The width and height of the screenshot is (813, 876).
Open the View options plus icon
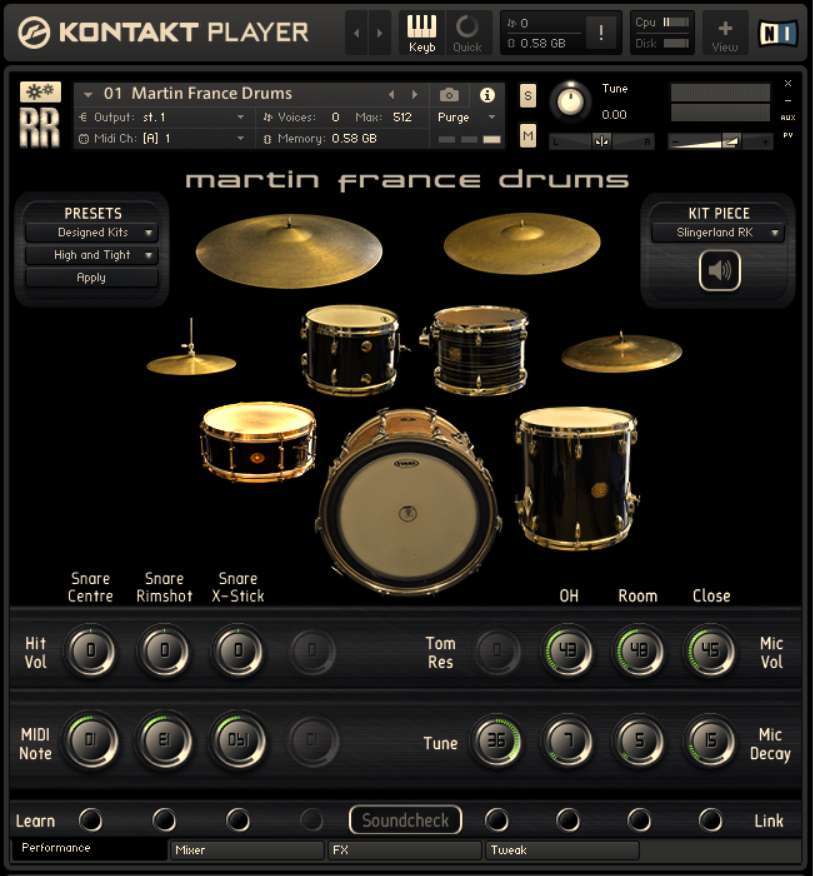coord(725,33)
